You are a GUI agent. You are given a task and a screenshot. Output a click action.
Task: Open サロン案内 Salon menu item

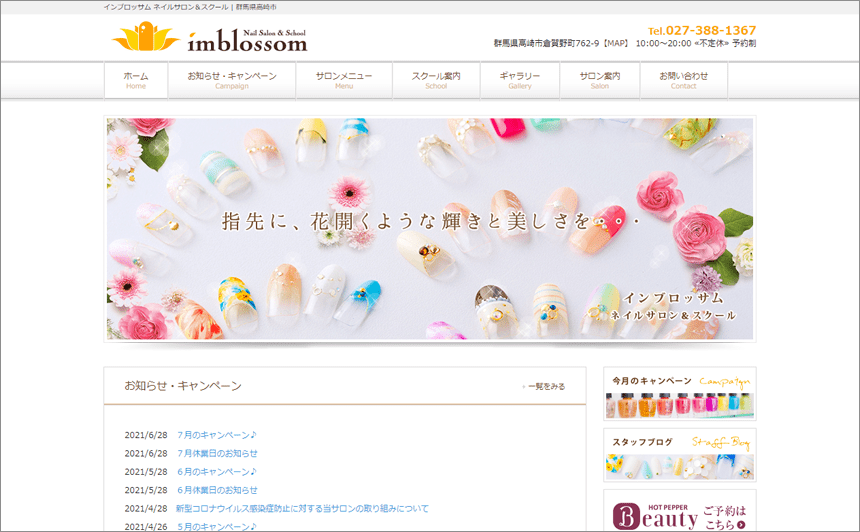coord(599,81)
